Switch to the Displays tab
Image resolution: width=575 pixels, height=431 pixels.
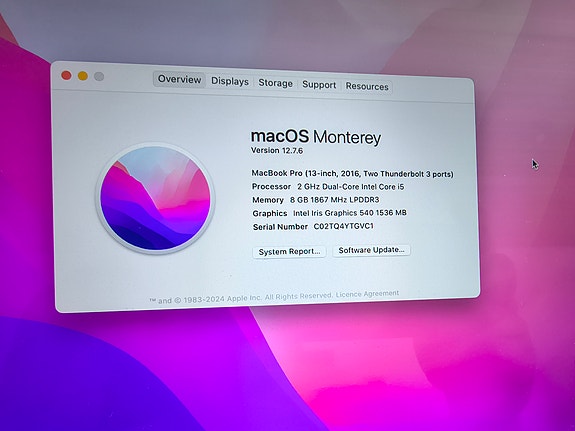(230, 81)
